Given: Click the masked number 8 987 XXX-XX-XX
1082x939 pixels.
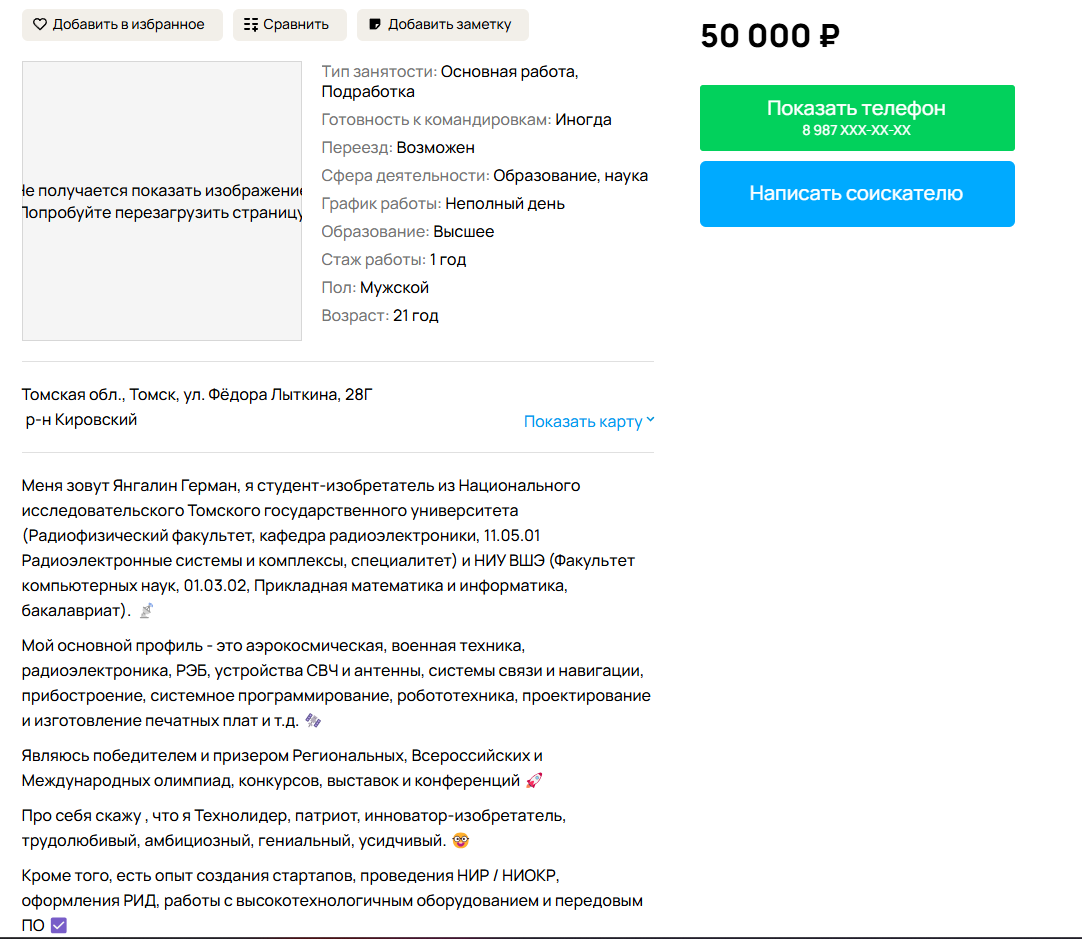Looking at the screenshot, I should click(x=856, y=131).
